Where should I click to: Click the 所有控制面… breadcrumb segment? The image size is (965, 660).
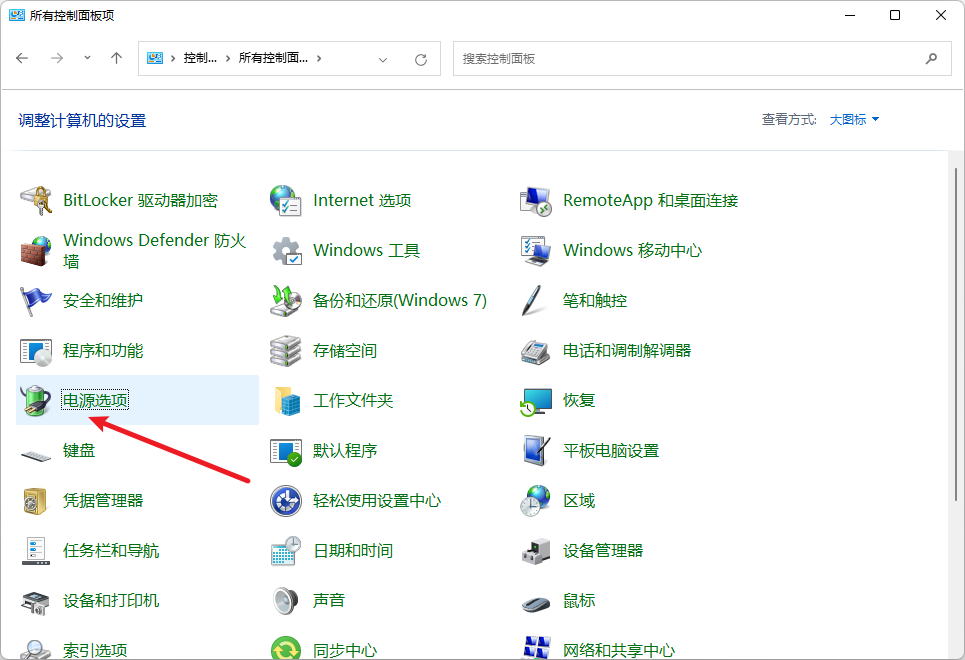coord(273,58)
